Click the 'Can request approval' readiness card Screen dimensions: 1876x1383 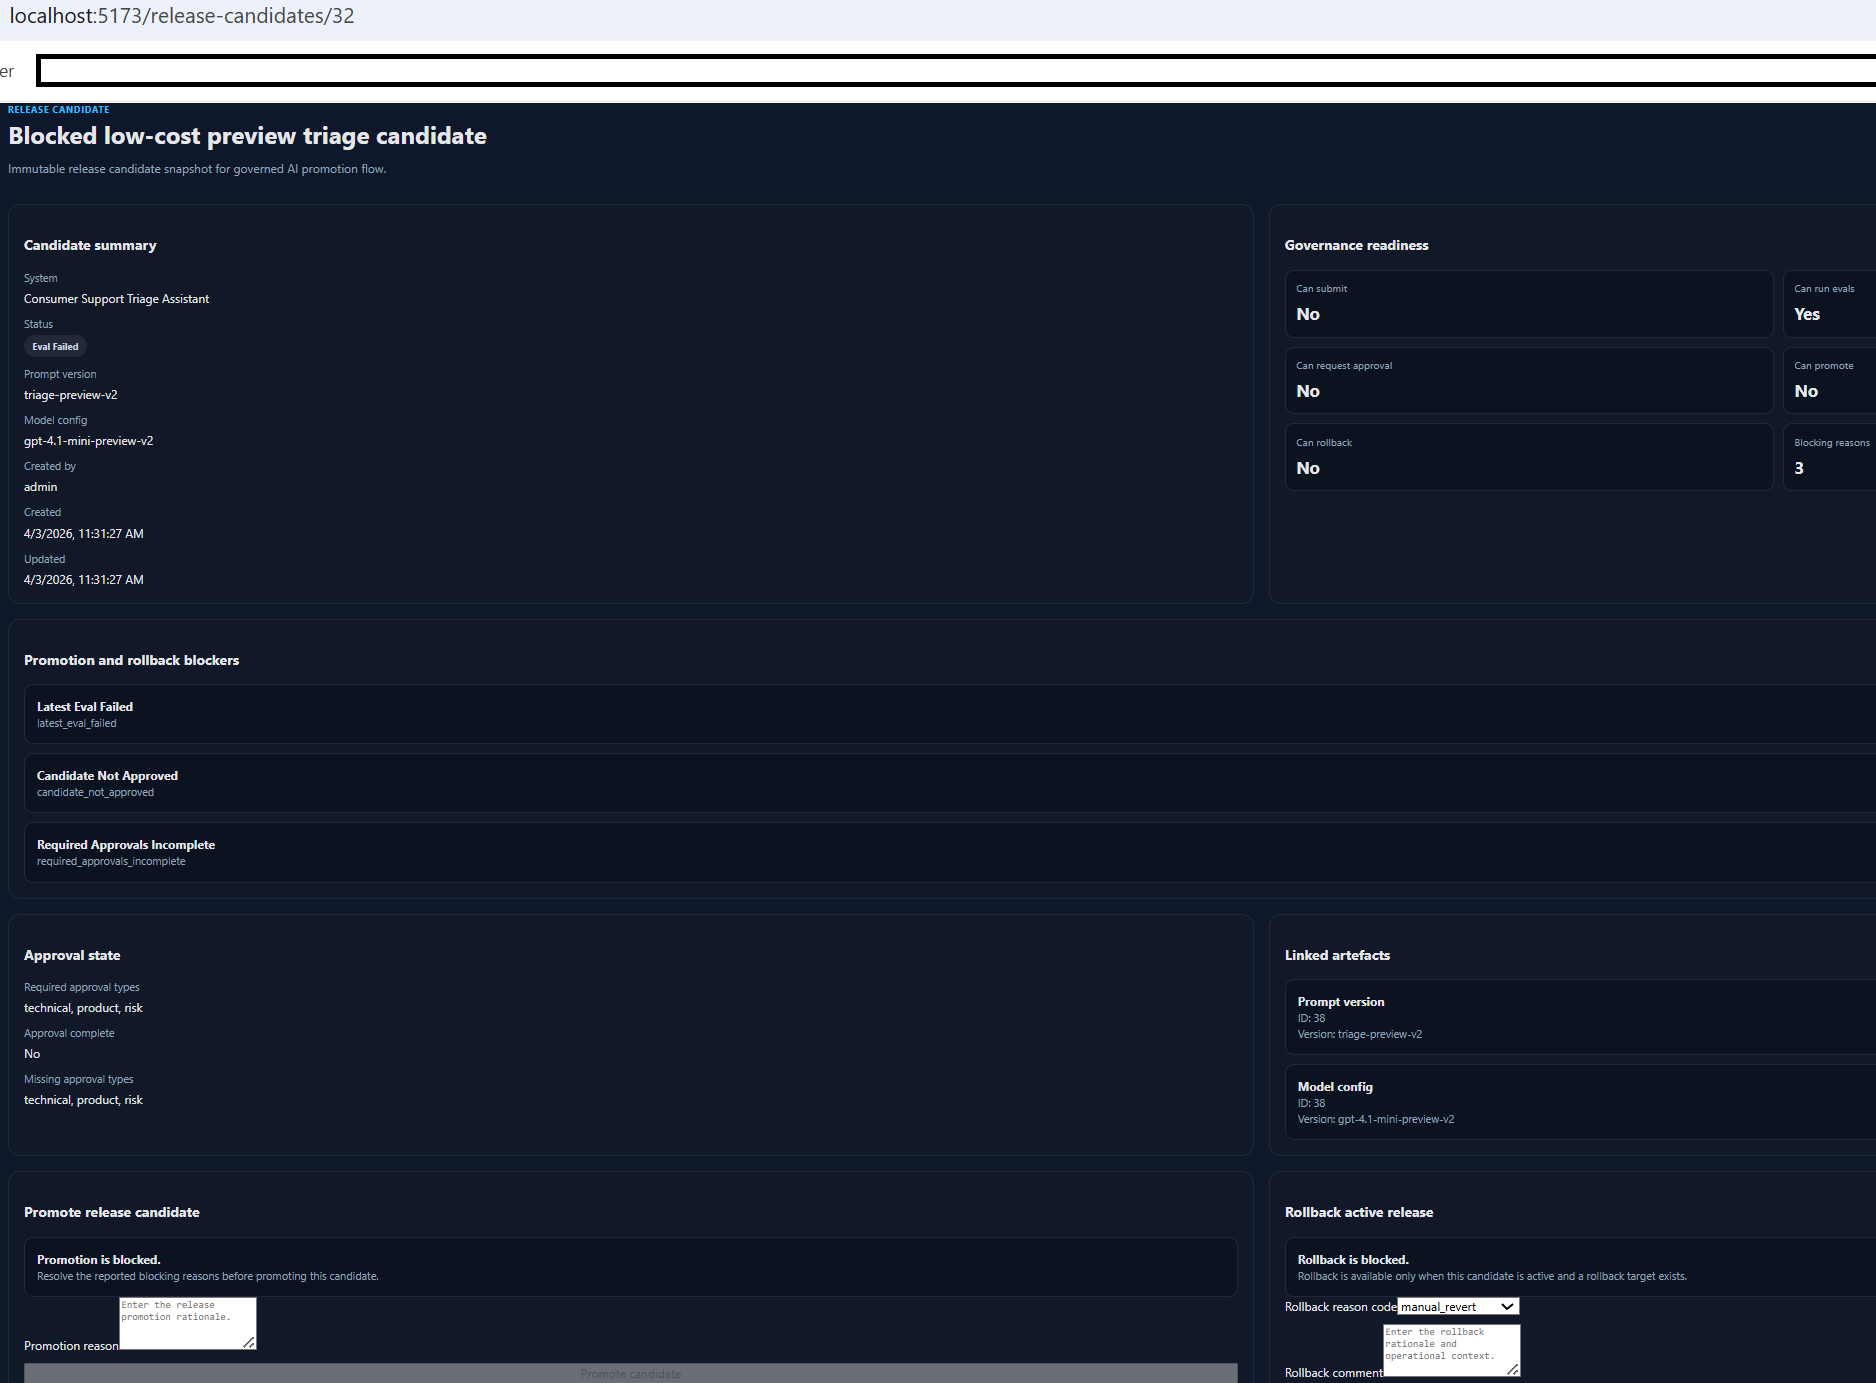pos(1528,380)
